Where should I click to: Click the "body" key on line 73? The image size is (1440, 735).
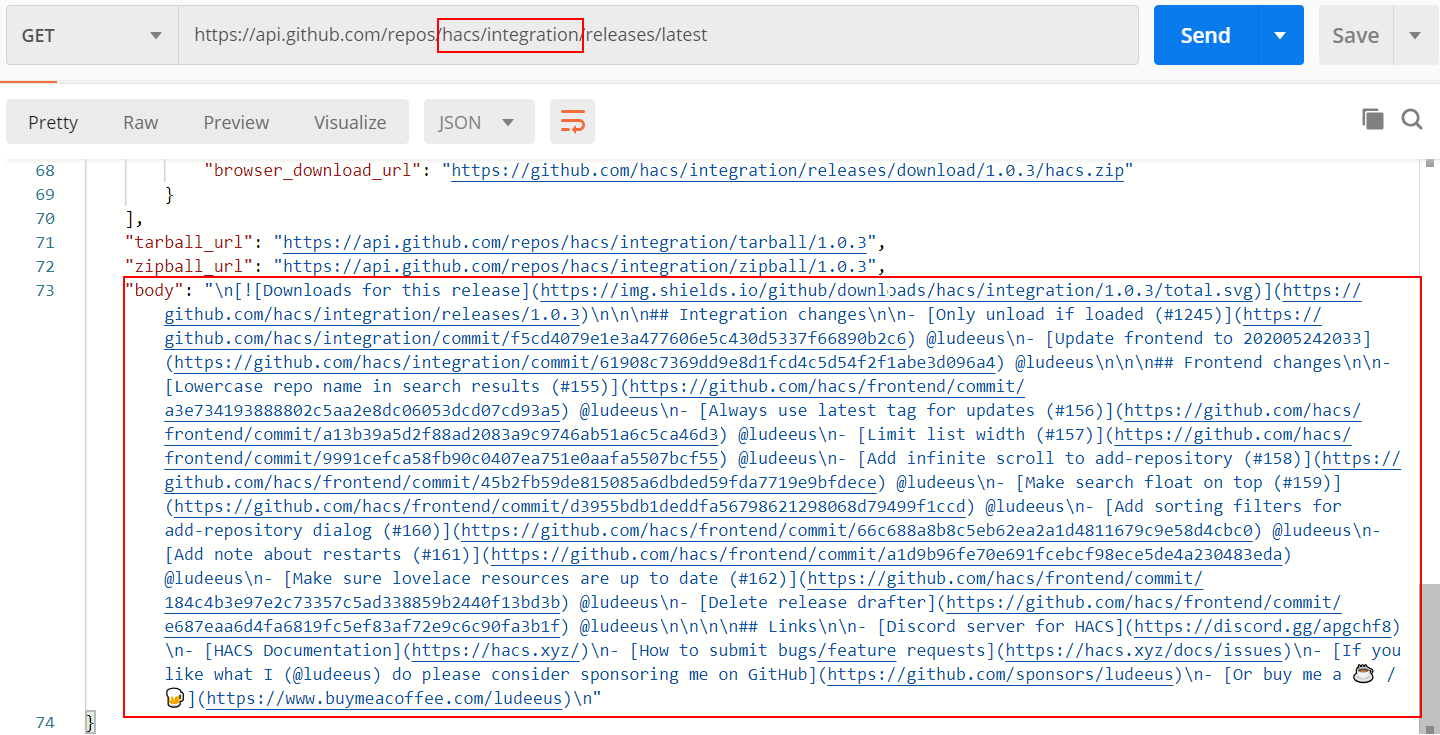[x=155, y=290]
